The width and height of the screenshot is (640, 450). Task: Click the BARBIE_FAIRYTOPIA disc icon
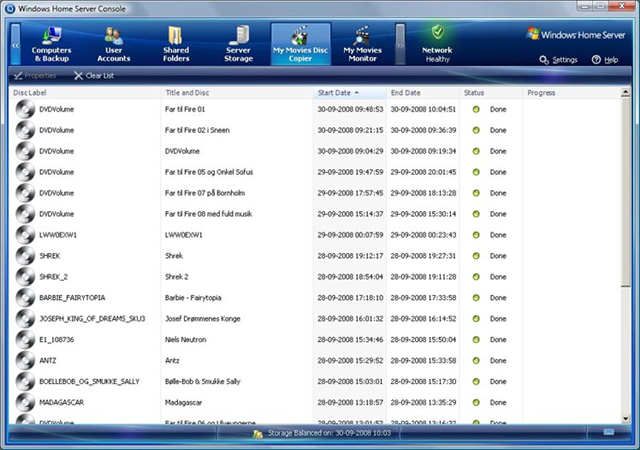point(25,298)
